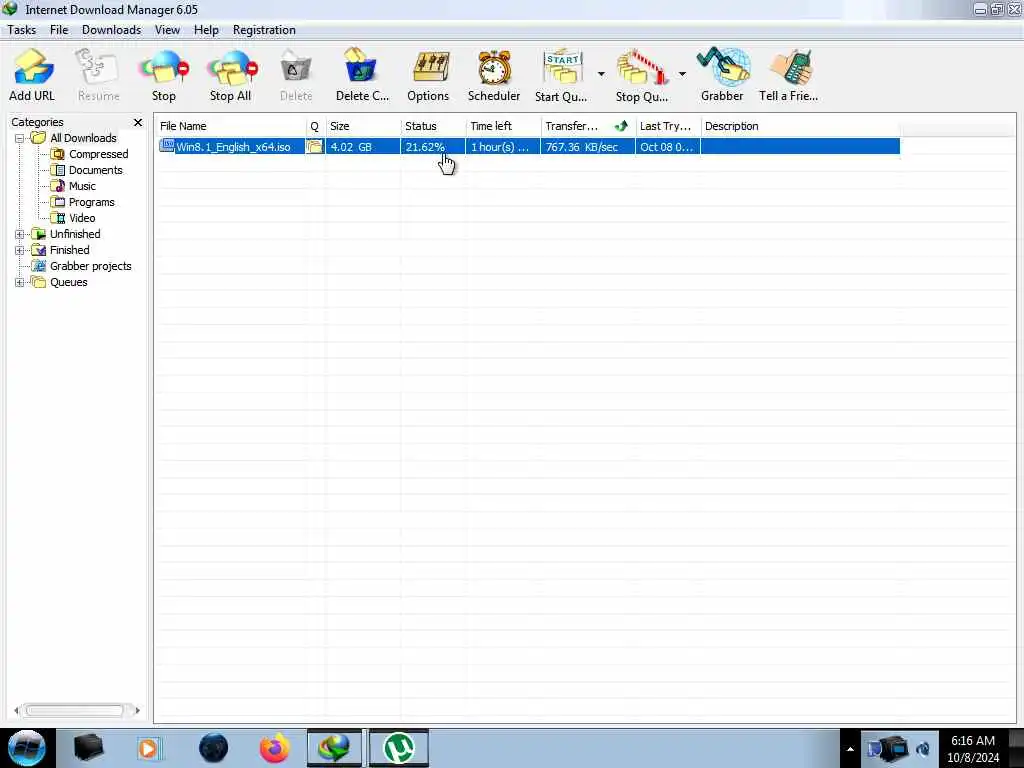
Task: Select All Downloads folder in tree
Action: point(83,138)
